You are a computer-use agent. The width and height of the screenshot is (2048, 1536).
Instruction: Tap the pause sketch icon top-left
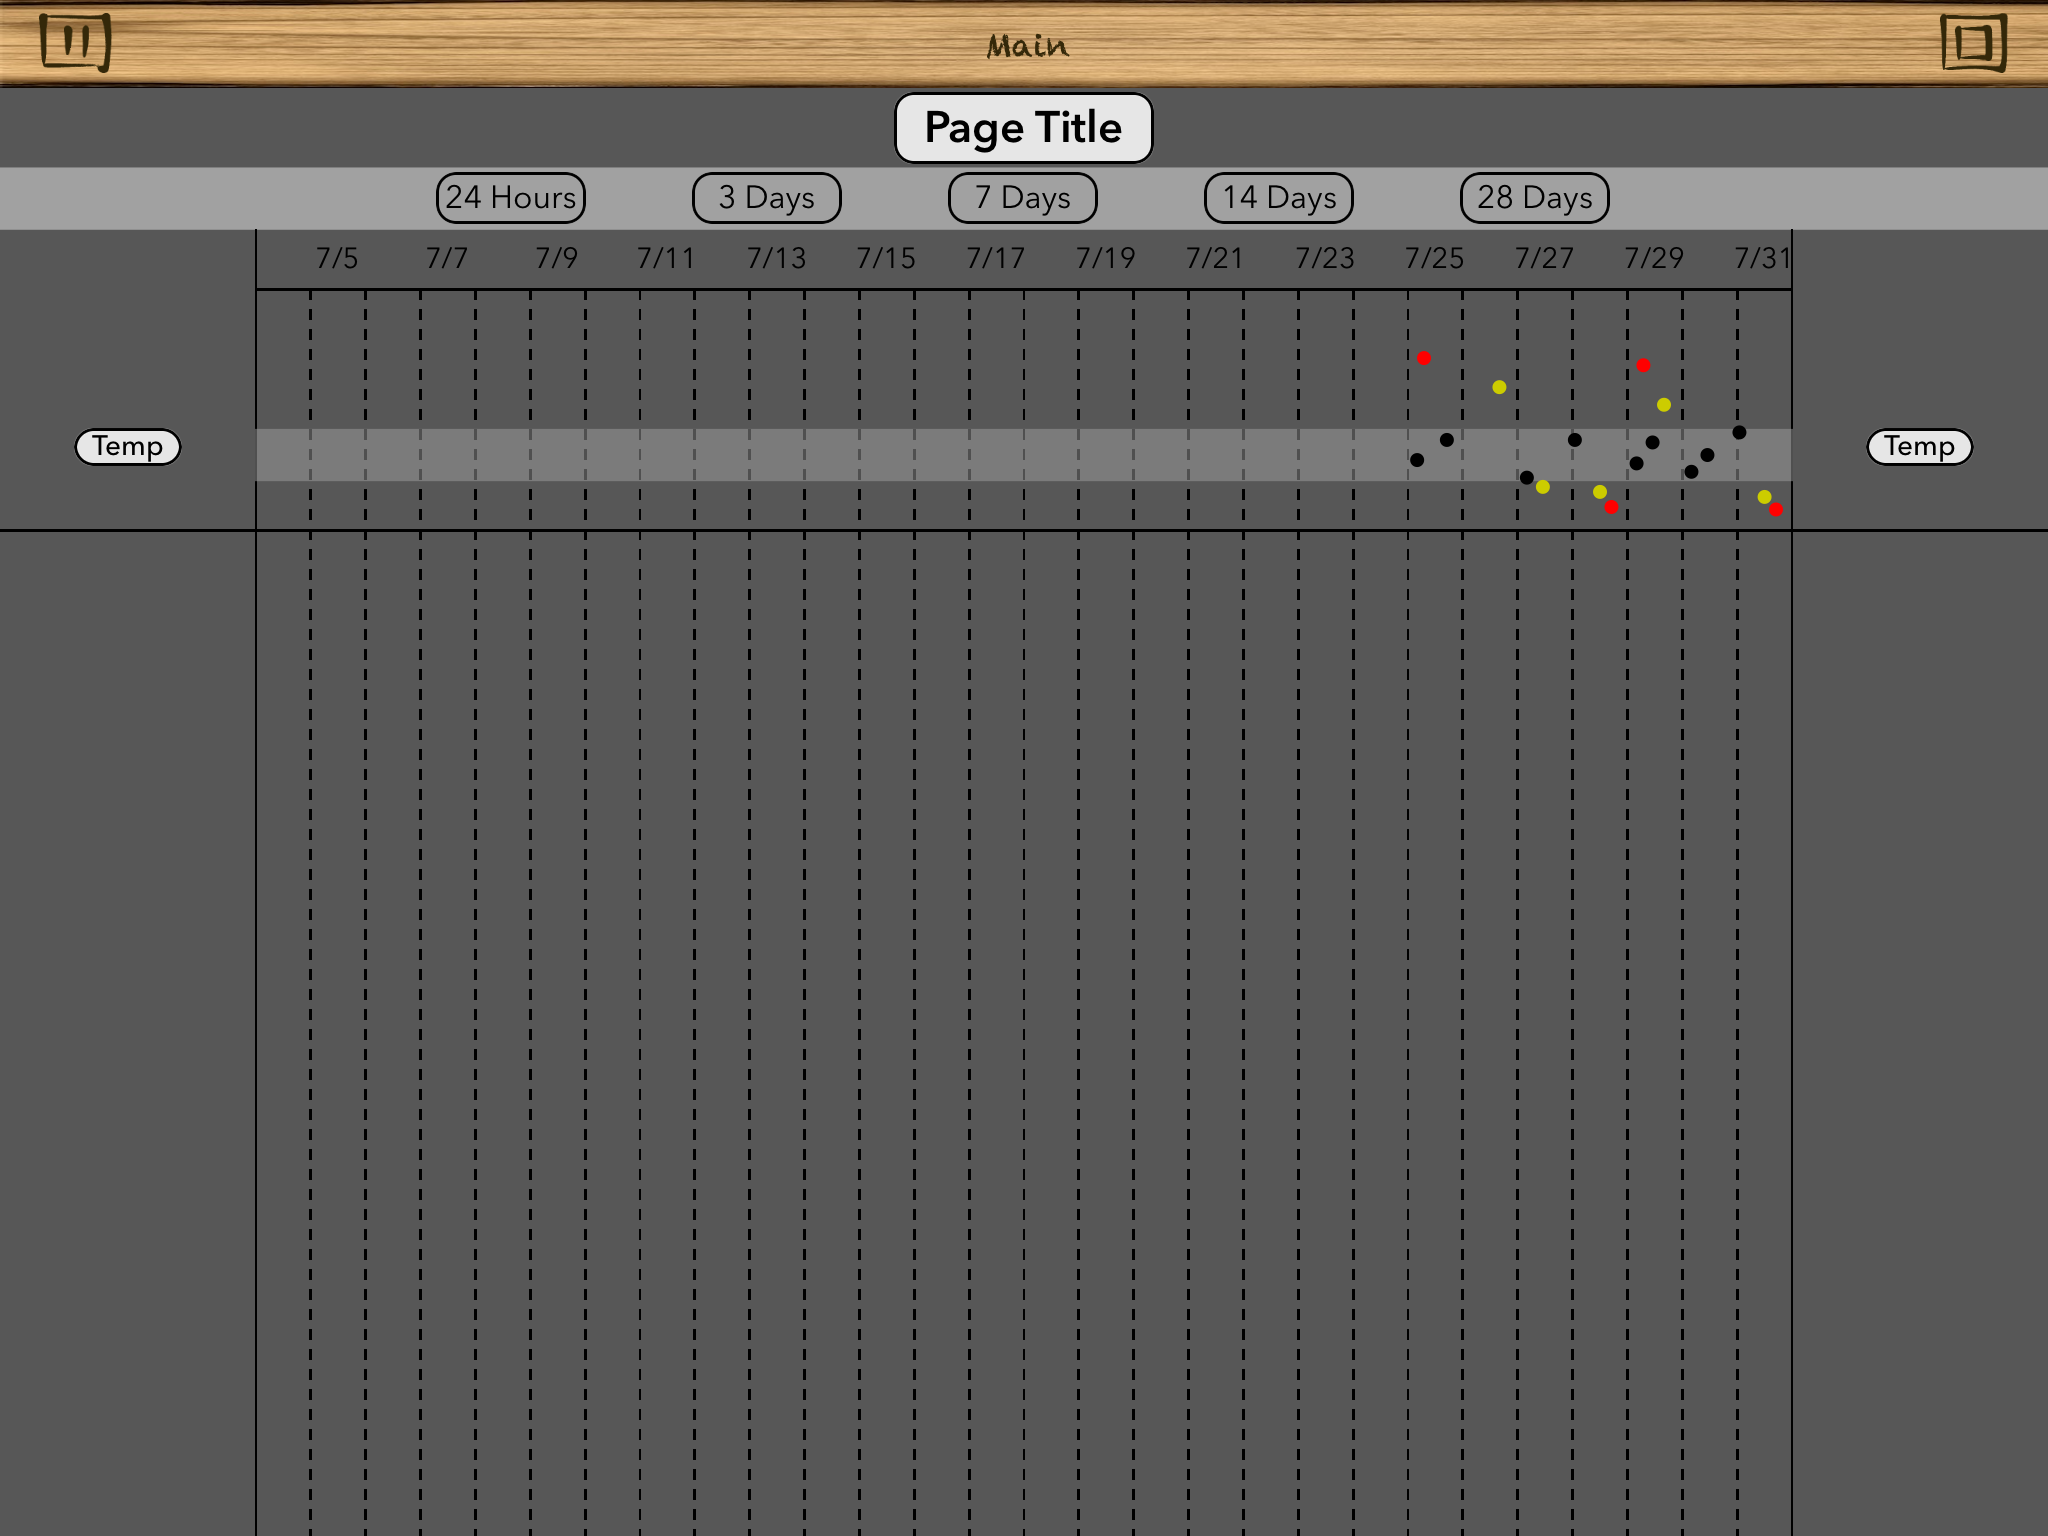[x=75, y=42]
